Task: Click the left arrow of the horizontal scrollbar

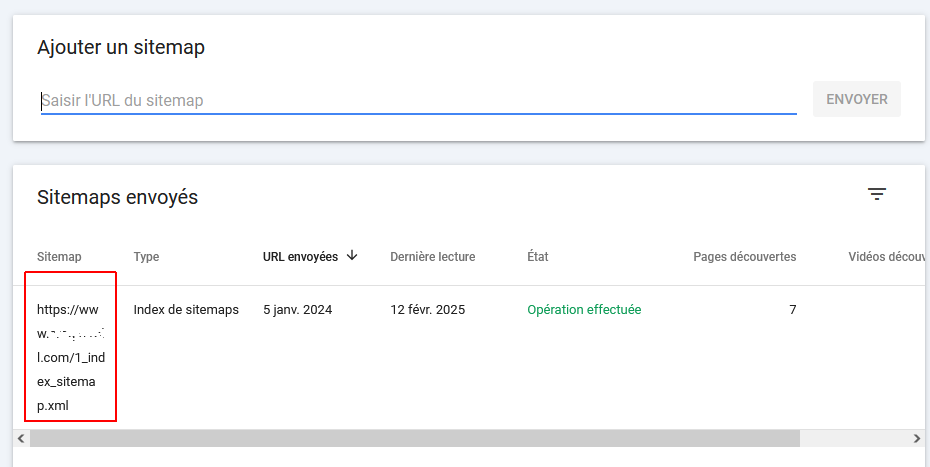Action: (20, 438)
